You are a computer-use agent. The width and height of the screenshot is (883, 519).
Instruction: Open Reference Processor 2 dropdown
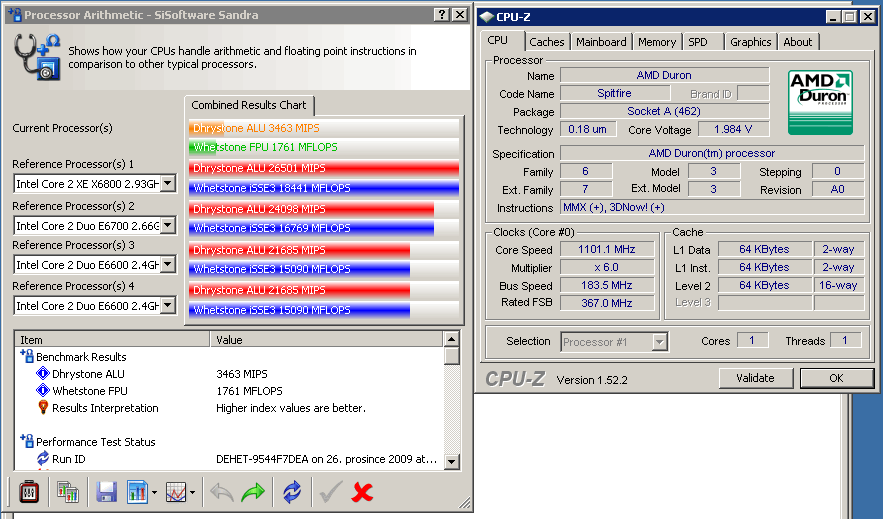(167, 226)
